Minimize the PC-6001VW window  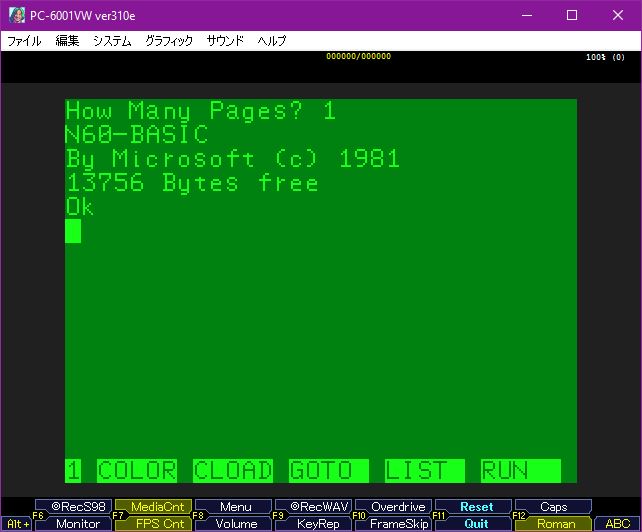pos(527,16)
